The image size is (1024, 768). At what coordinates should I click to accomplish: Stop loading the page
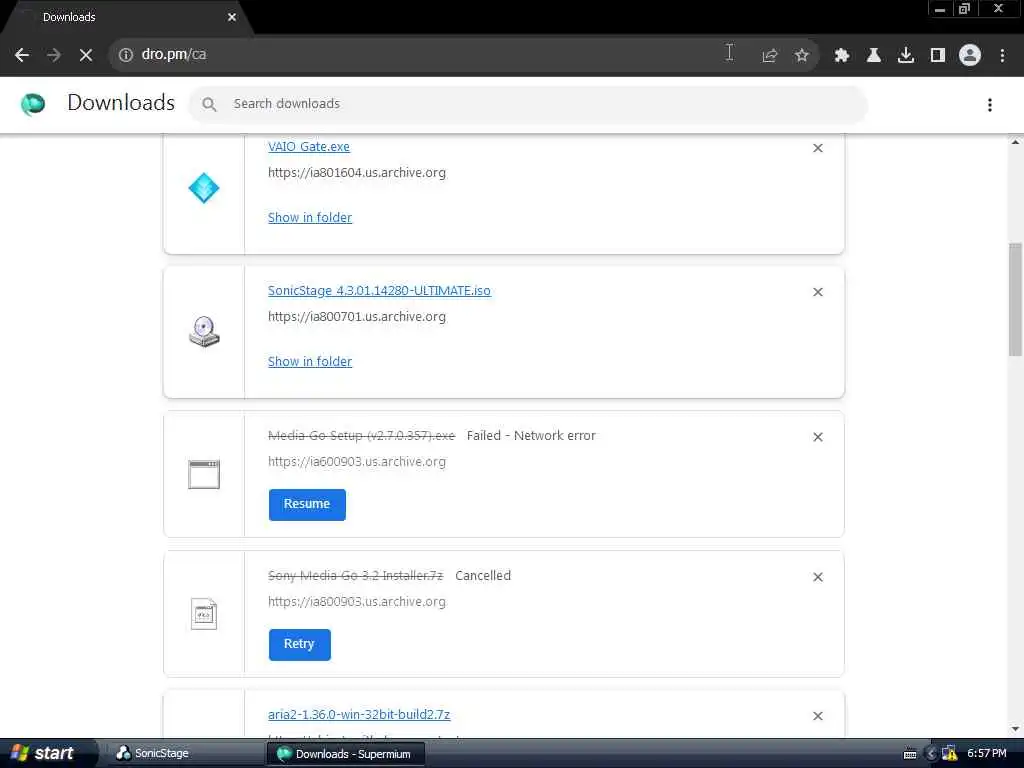[x=86, y=55]
